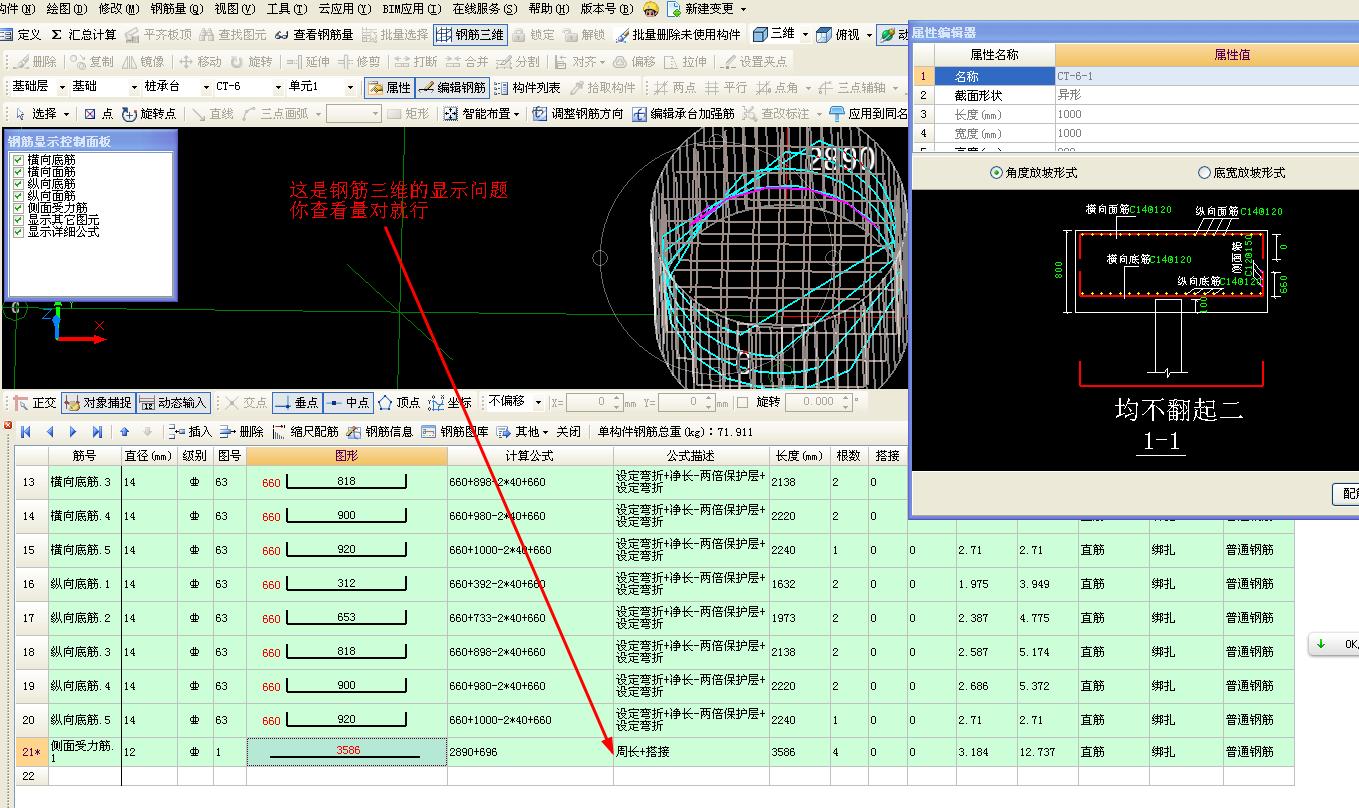Select the 名称 value cell CT-6-1
The width and height of the screenshot is (1359, 808).
click(x=1207, y=76)
